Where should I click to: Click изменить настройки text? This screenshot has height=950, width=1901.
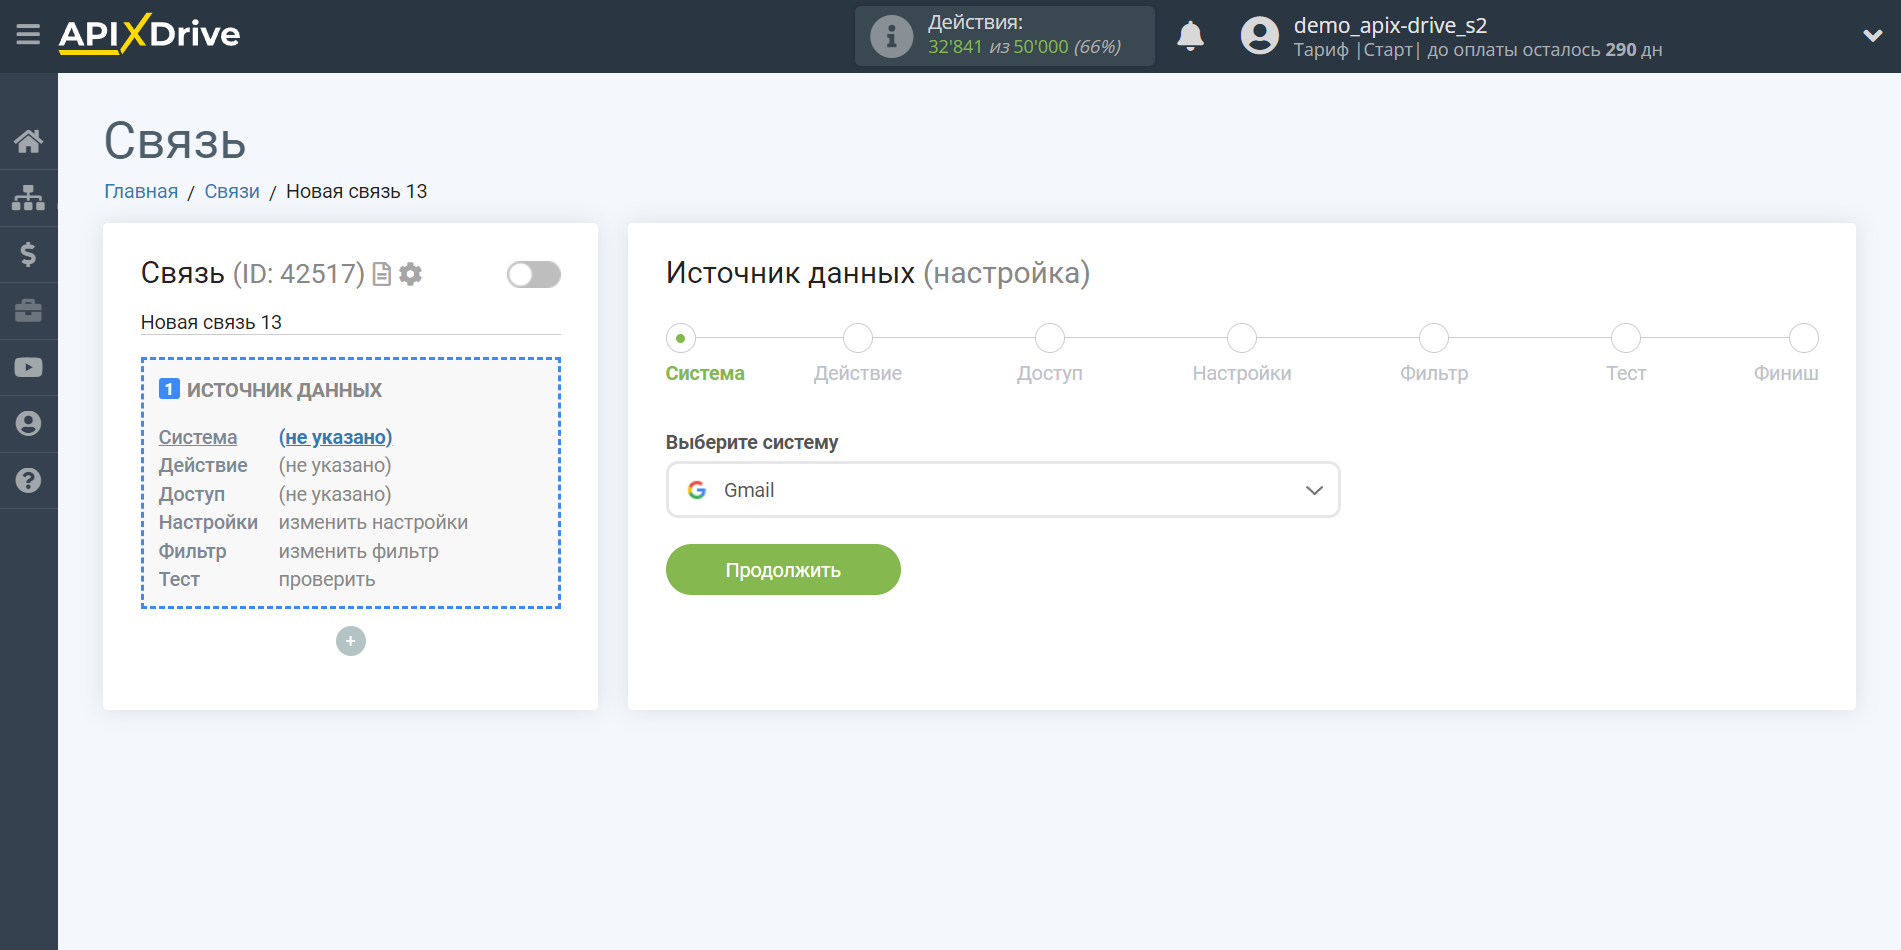(x=373, y=522)
